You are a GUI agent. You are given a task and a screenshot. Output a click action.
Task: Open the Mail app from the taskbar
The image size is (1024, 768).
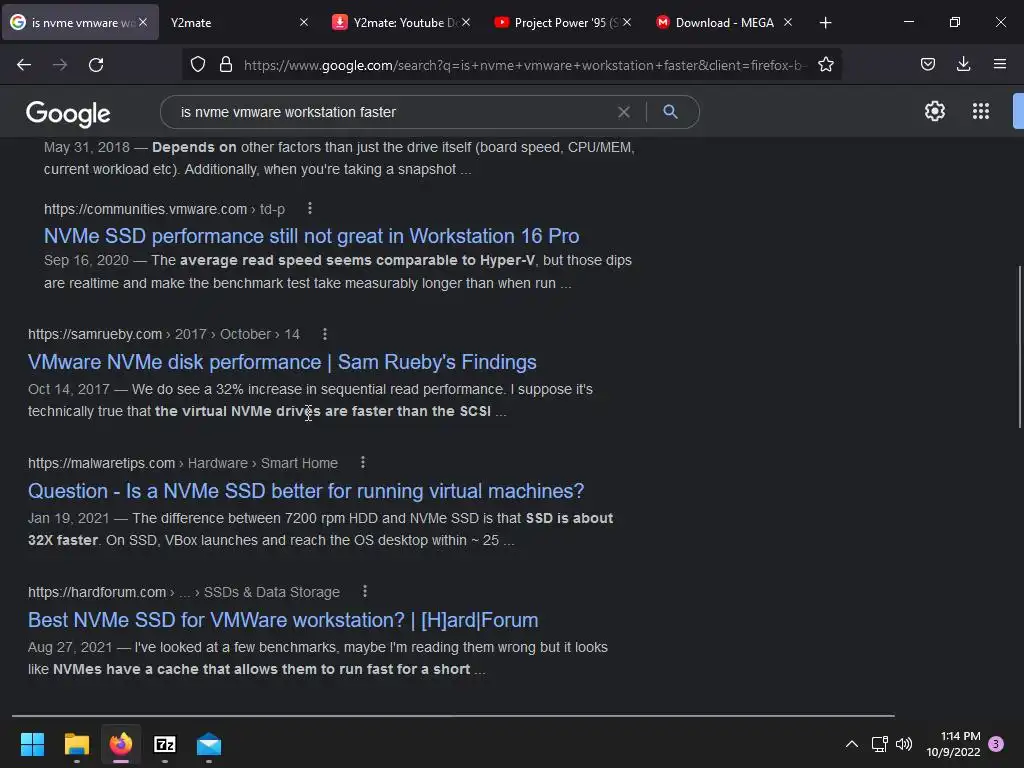click(209, 744)
